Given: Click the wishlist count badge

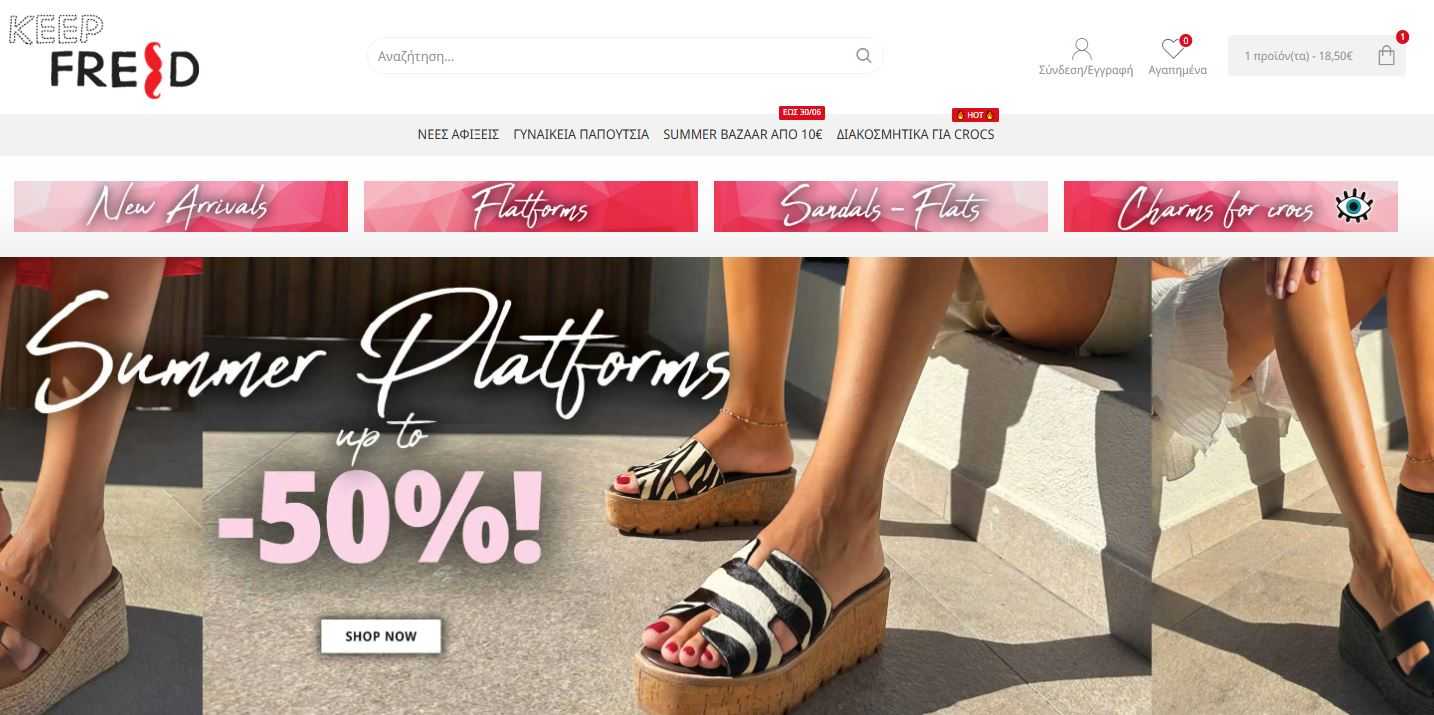Looking at the screenshot, I should pos(1185,41).
